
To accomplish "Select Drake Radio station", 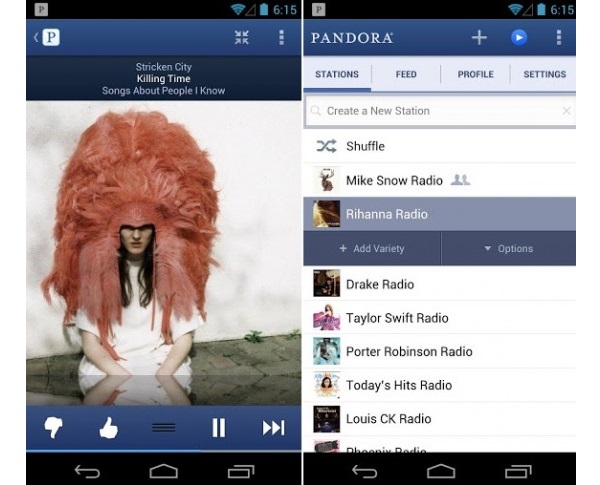I will coord(440,284).
